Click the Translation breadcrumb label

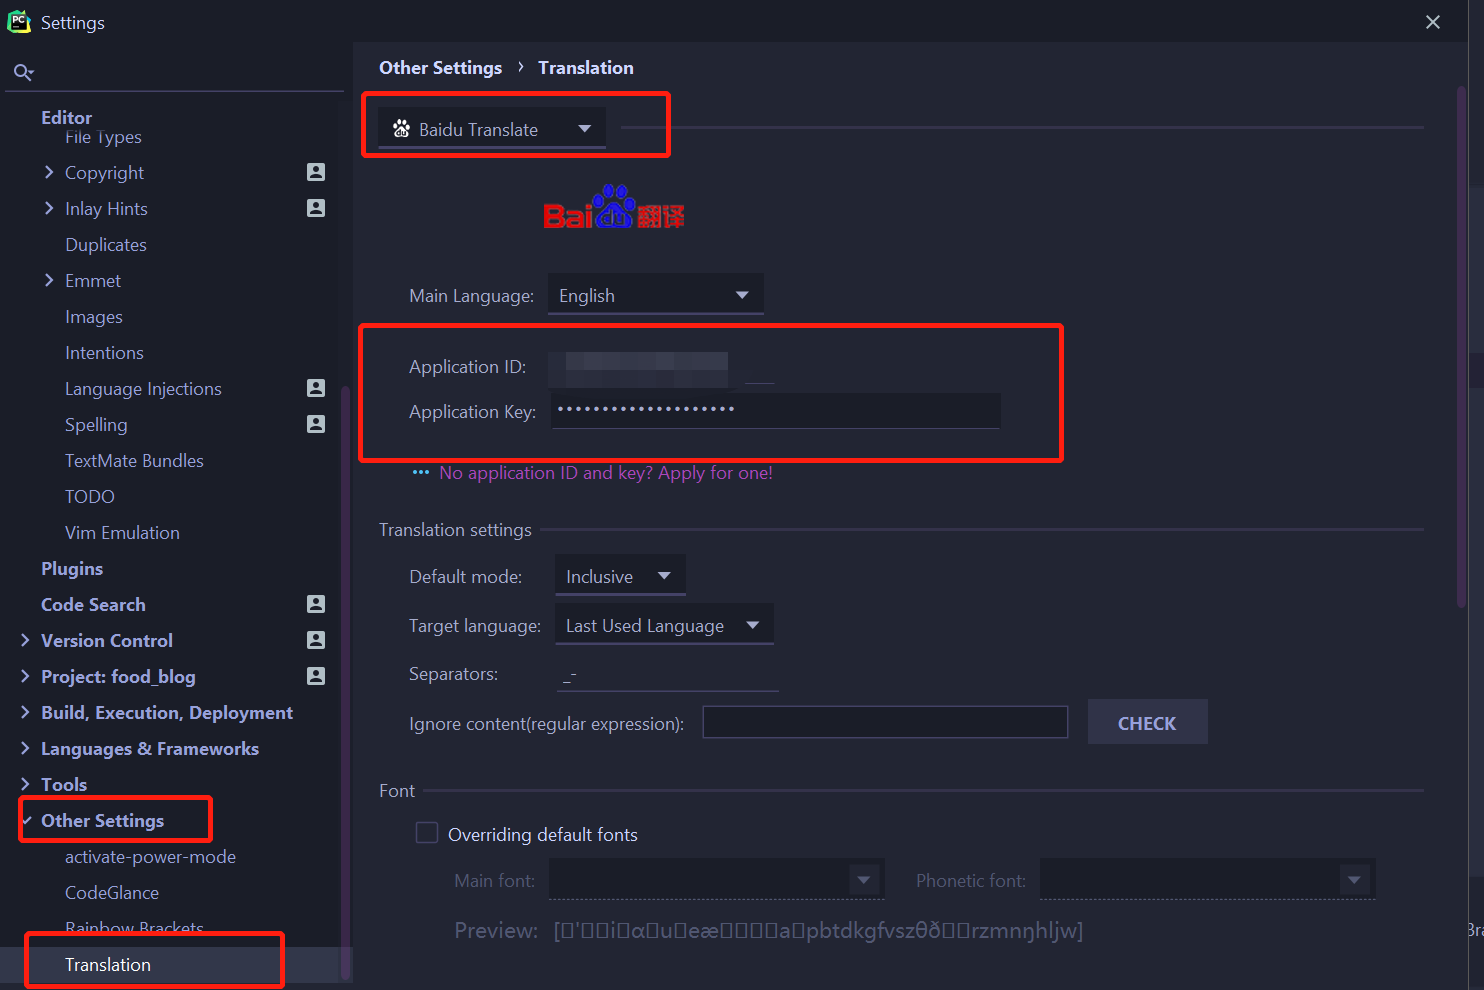(586, 67)
